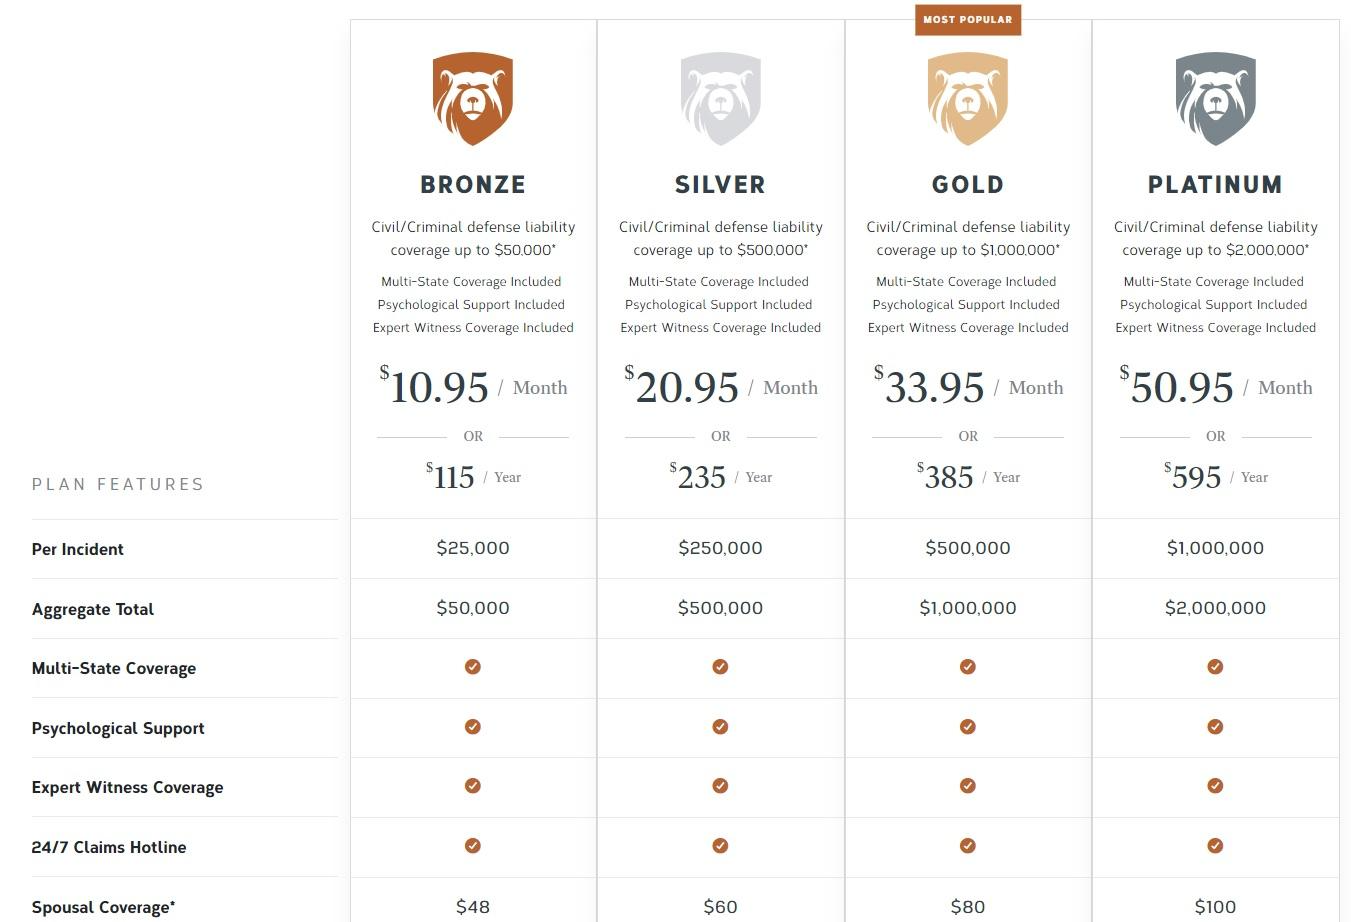Click Gold Psychological Support checkmark
The image size is (1351, 922).
click(968, 727)
